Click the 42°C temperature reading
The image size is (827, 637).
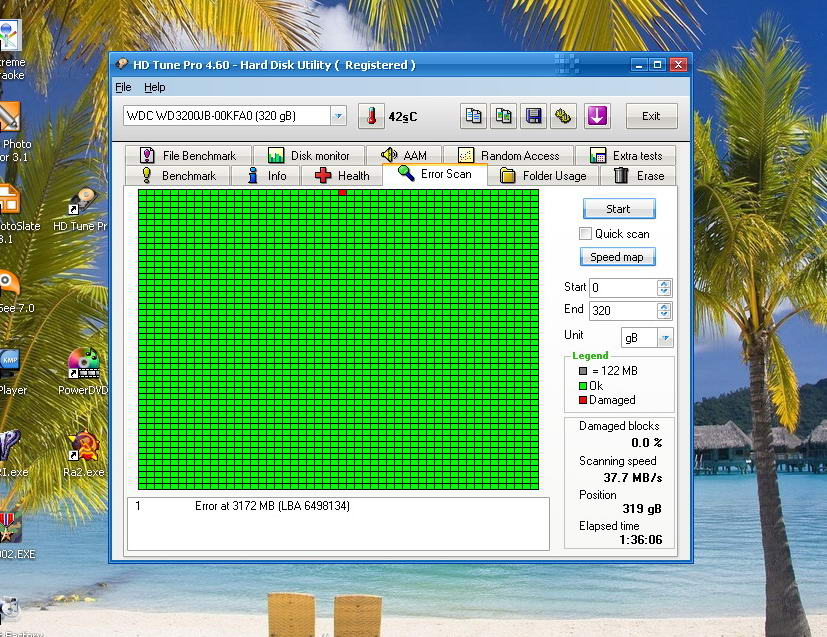[402, 117]
